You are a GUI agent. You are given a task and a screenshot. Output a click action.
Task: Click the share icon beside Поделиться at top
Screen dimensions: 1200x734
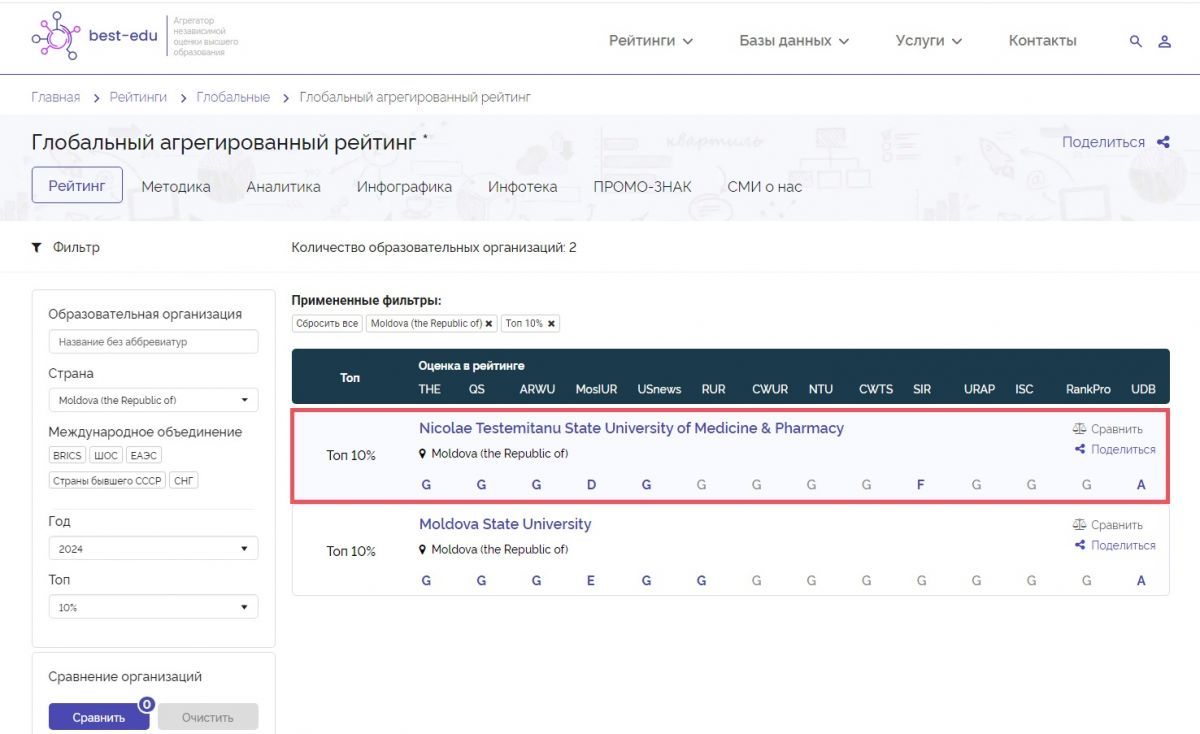(1163, 142)
